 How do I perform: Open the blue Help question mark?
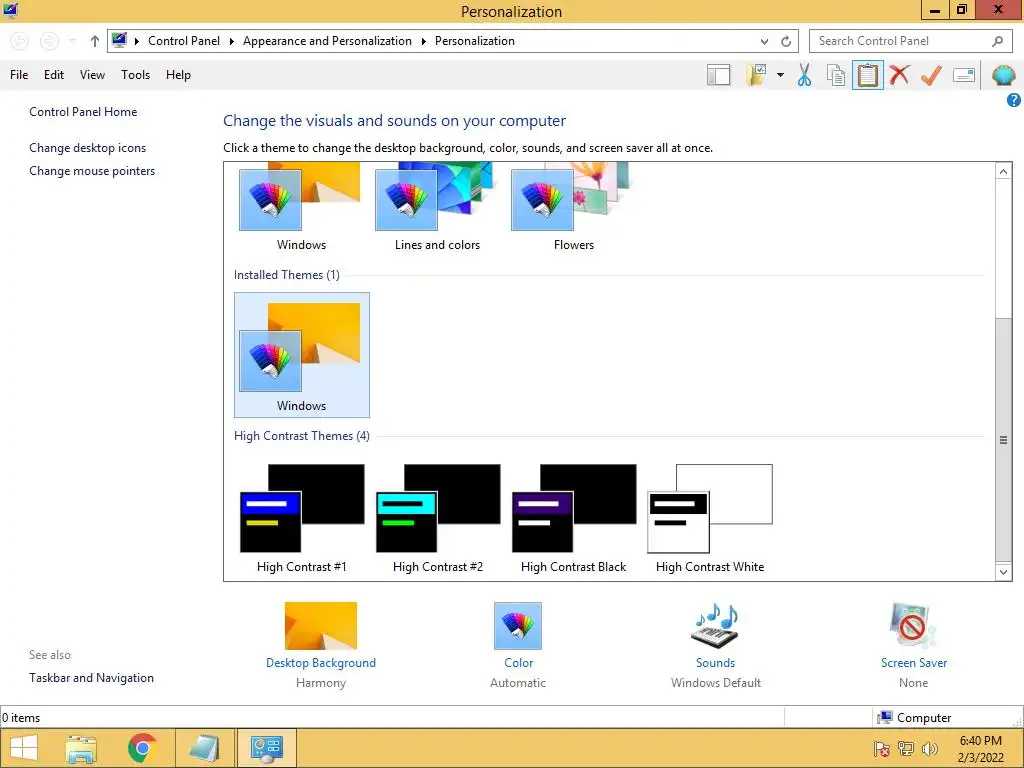[1014, 100]
